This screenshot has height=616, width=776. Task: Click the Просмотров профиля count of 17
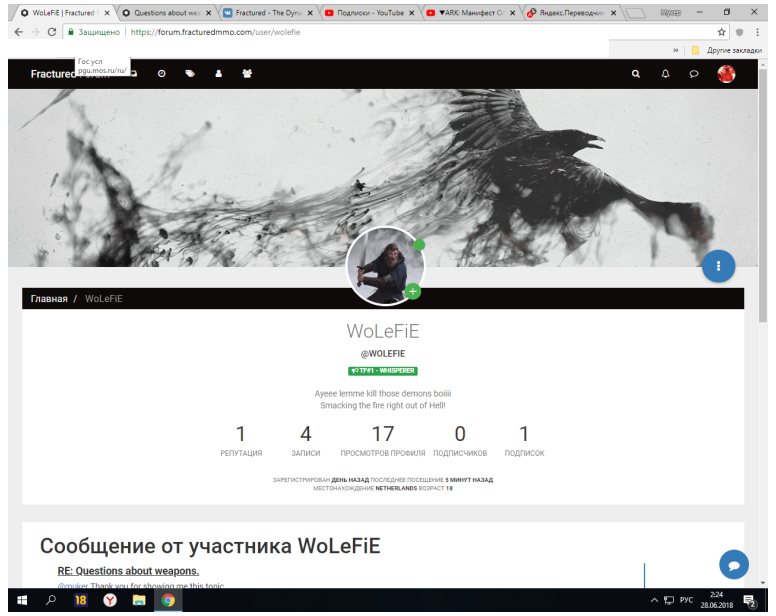click(383, 434)
